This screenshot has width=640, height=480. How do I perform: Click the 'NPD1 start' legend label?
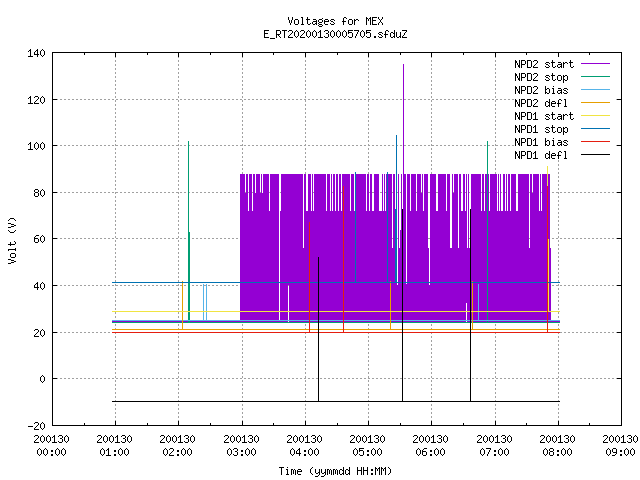click(544, 116)
